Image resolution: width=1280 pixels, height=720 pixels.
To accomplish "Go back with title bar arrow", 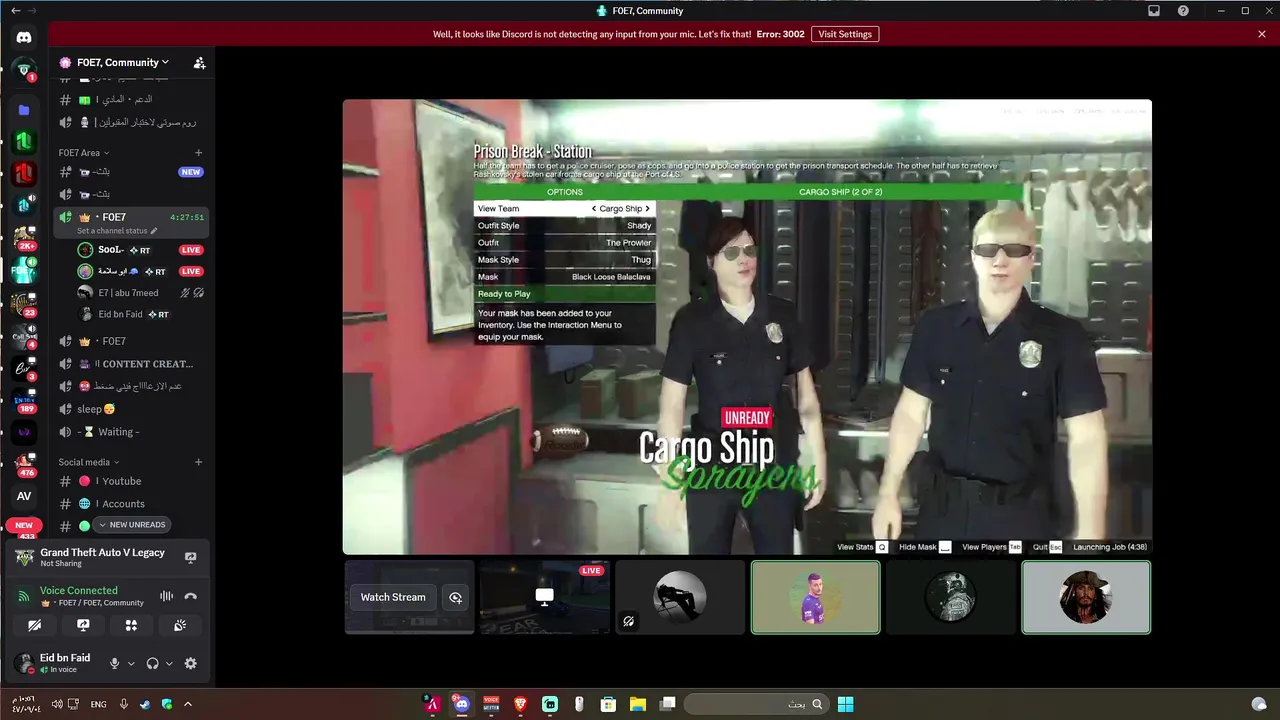I will [x=15, y=11].
